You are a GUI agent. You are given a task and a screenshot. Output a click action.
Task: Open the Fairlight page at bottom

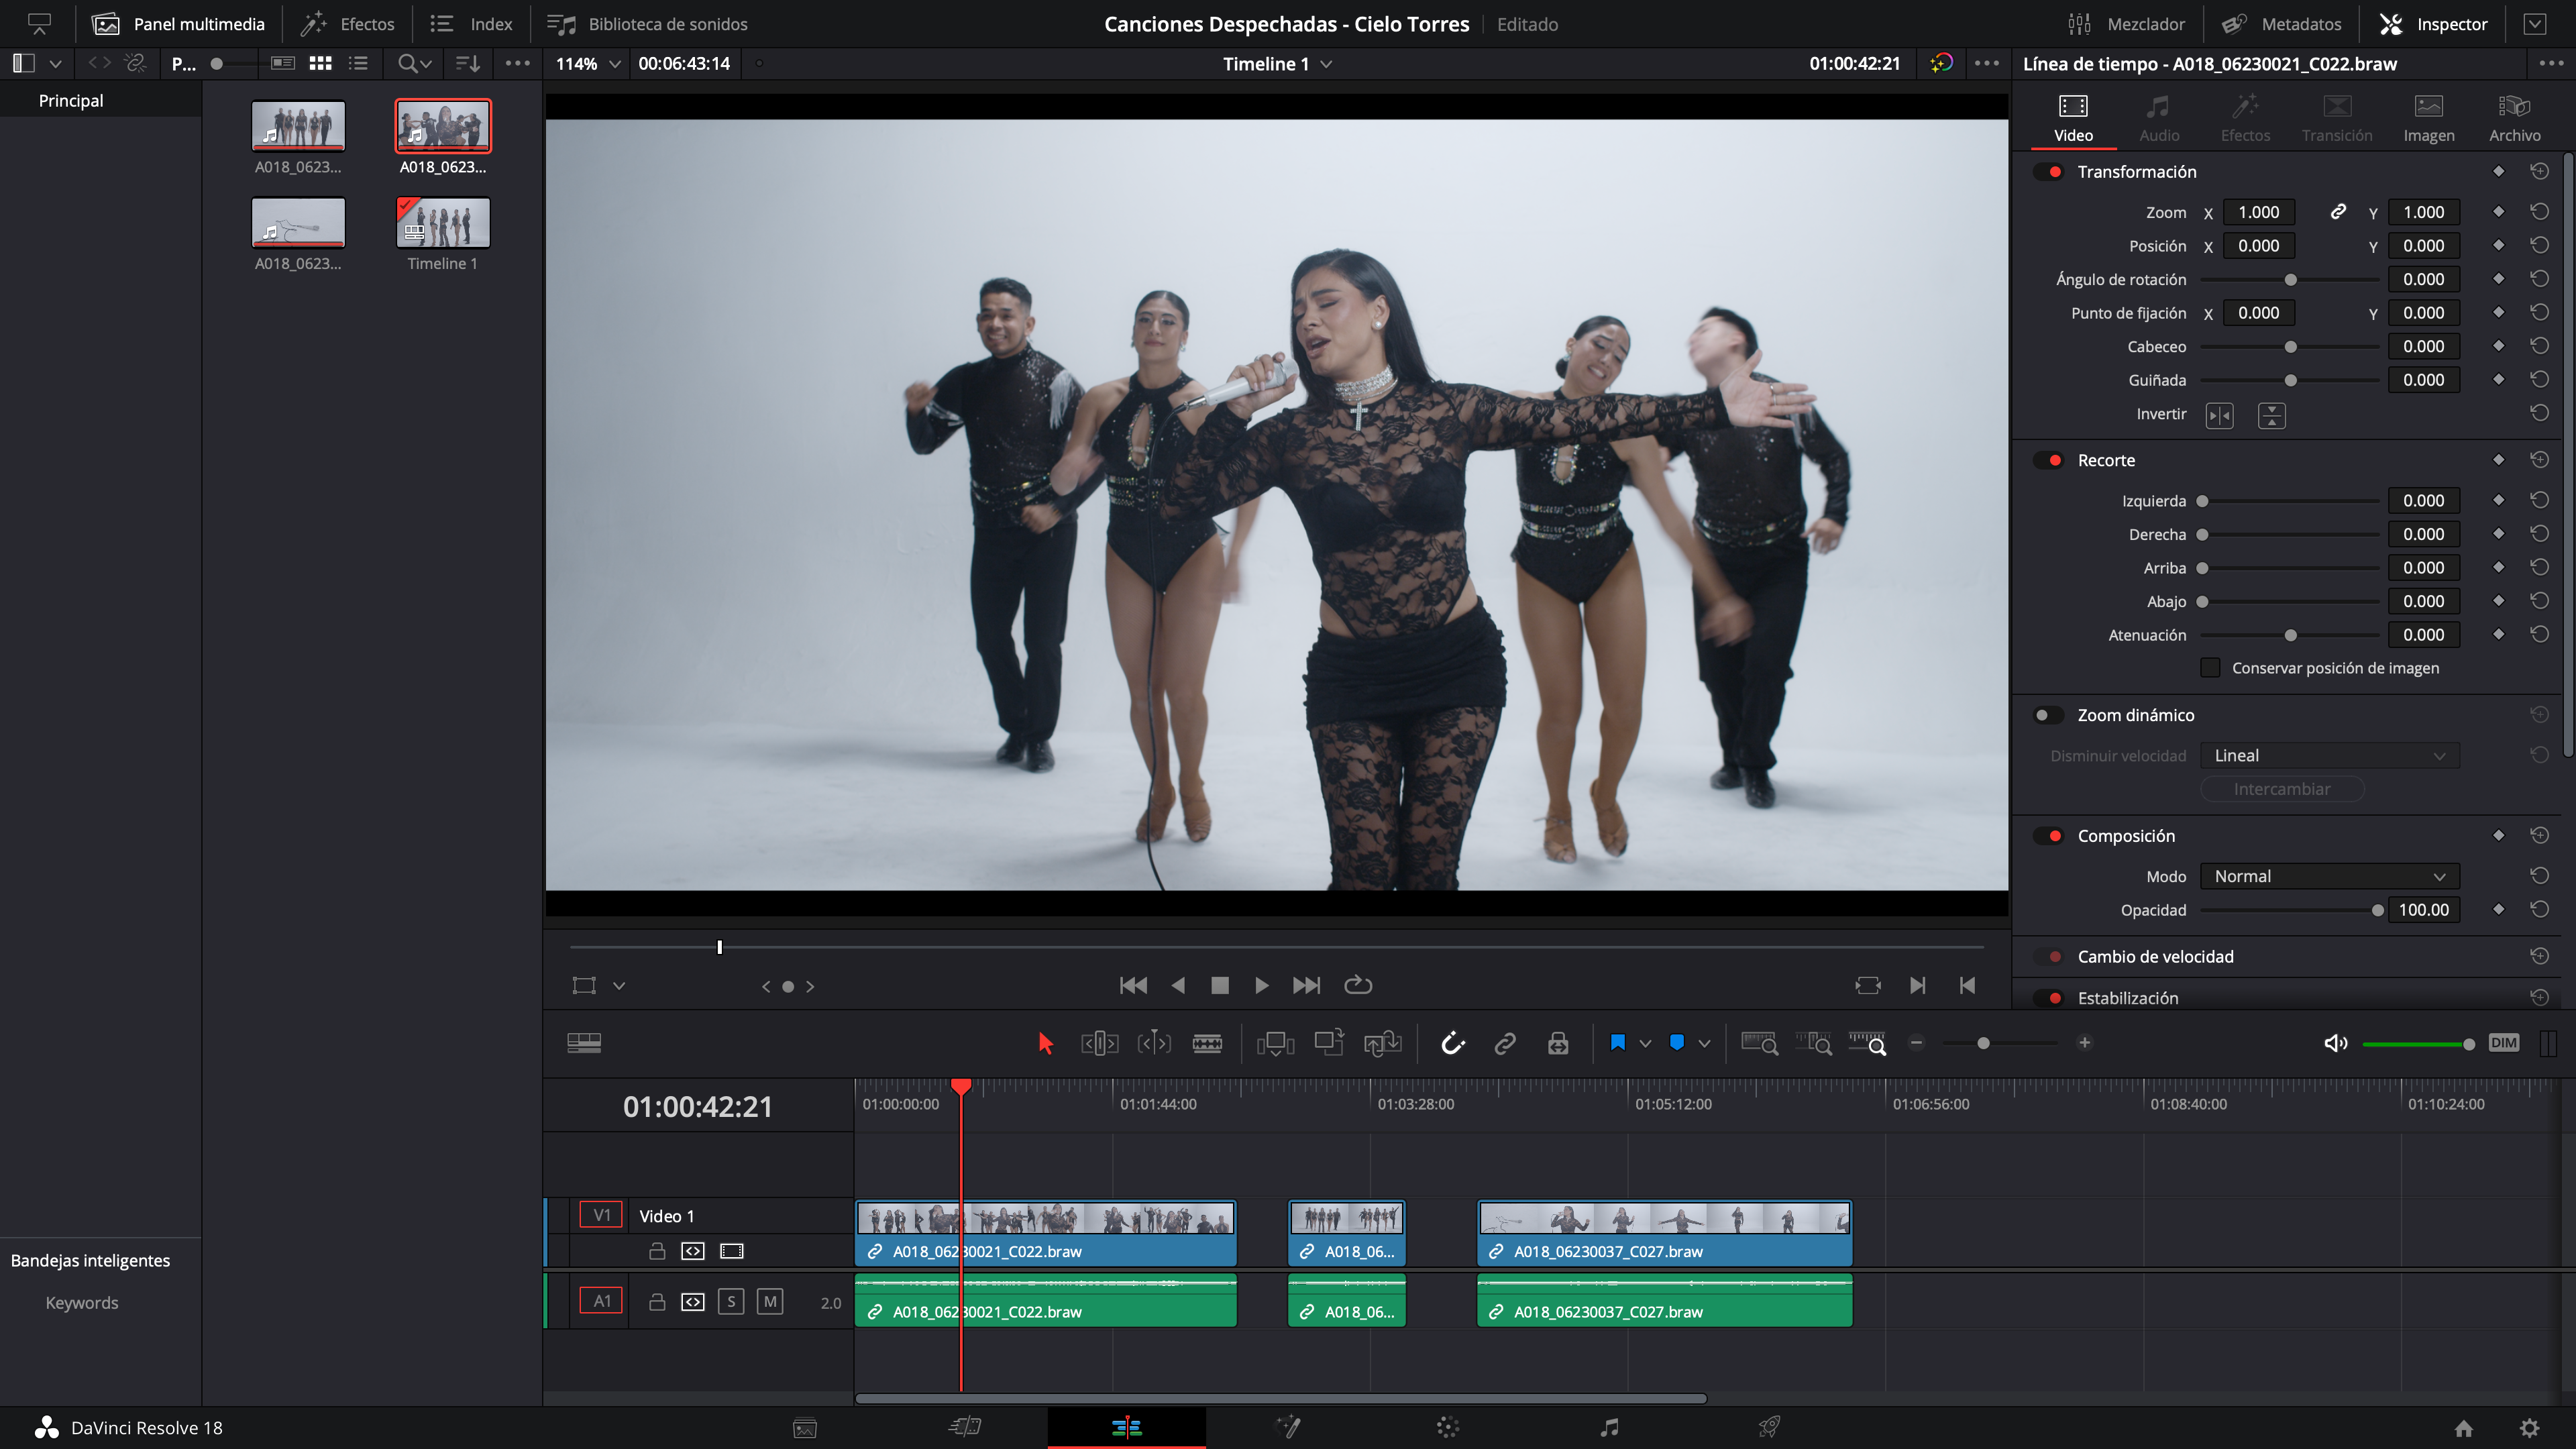pos(1609,1427)
